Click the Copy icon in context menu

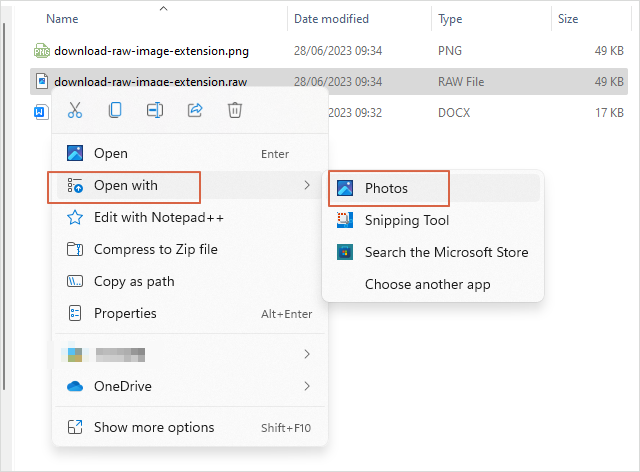click(x=115, y=111)
